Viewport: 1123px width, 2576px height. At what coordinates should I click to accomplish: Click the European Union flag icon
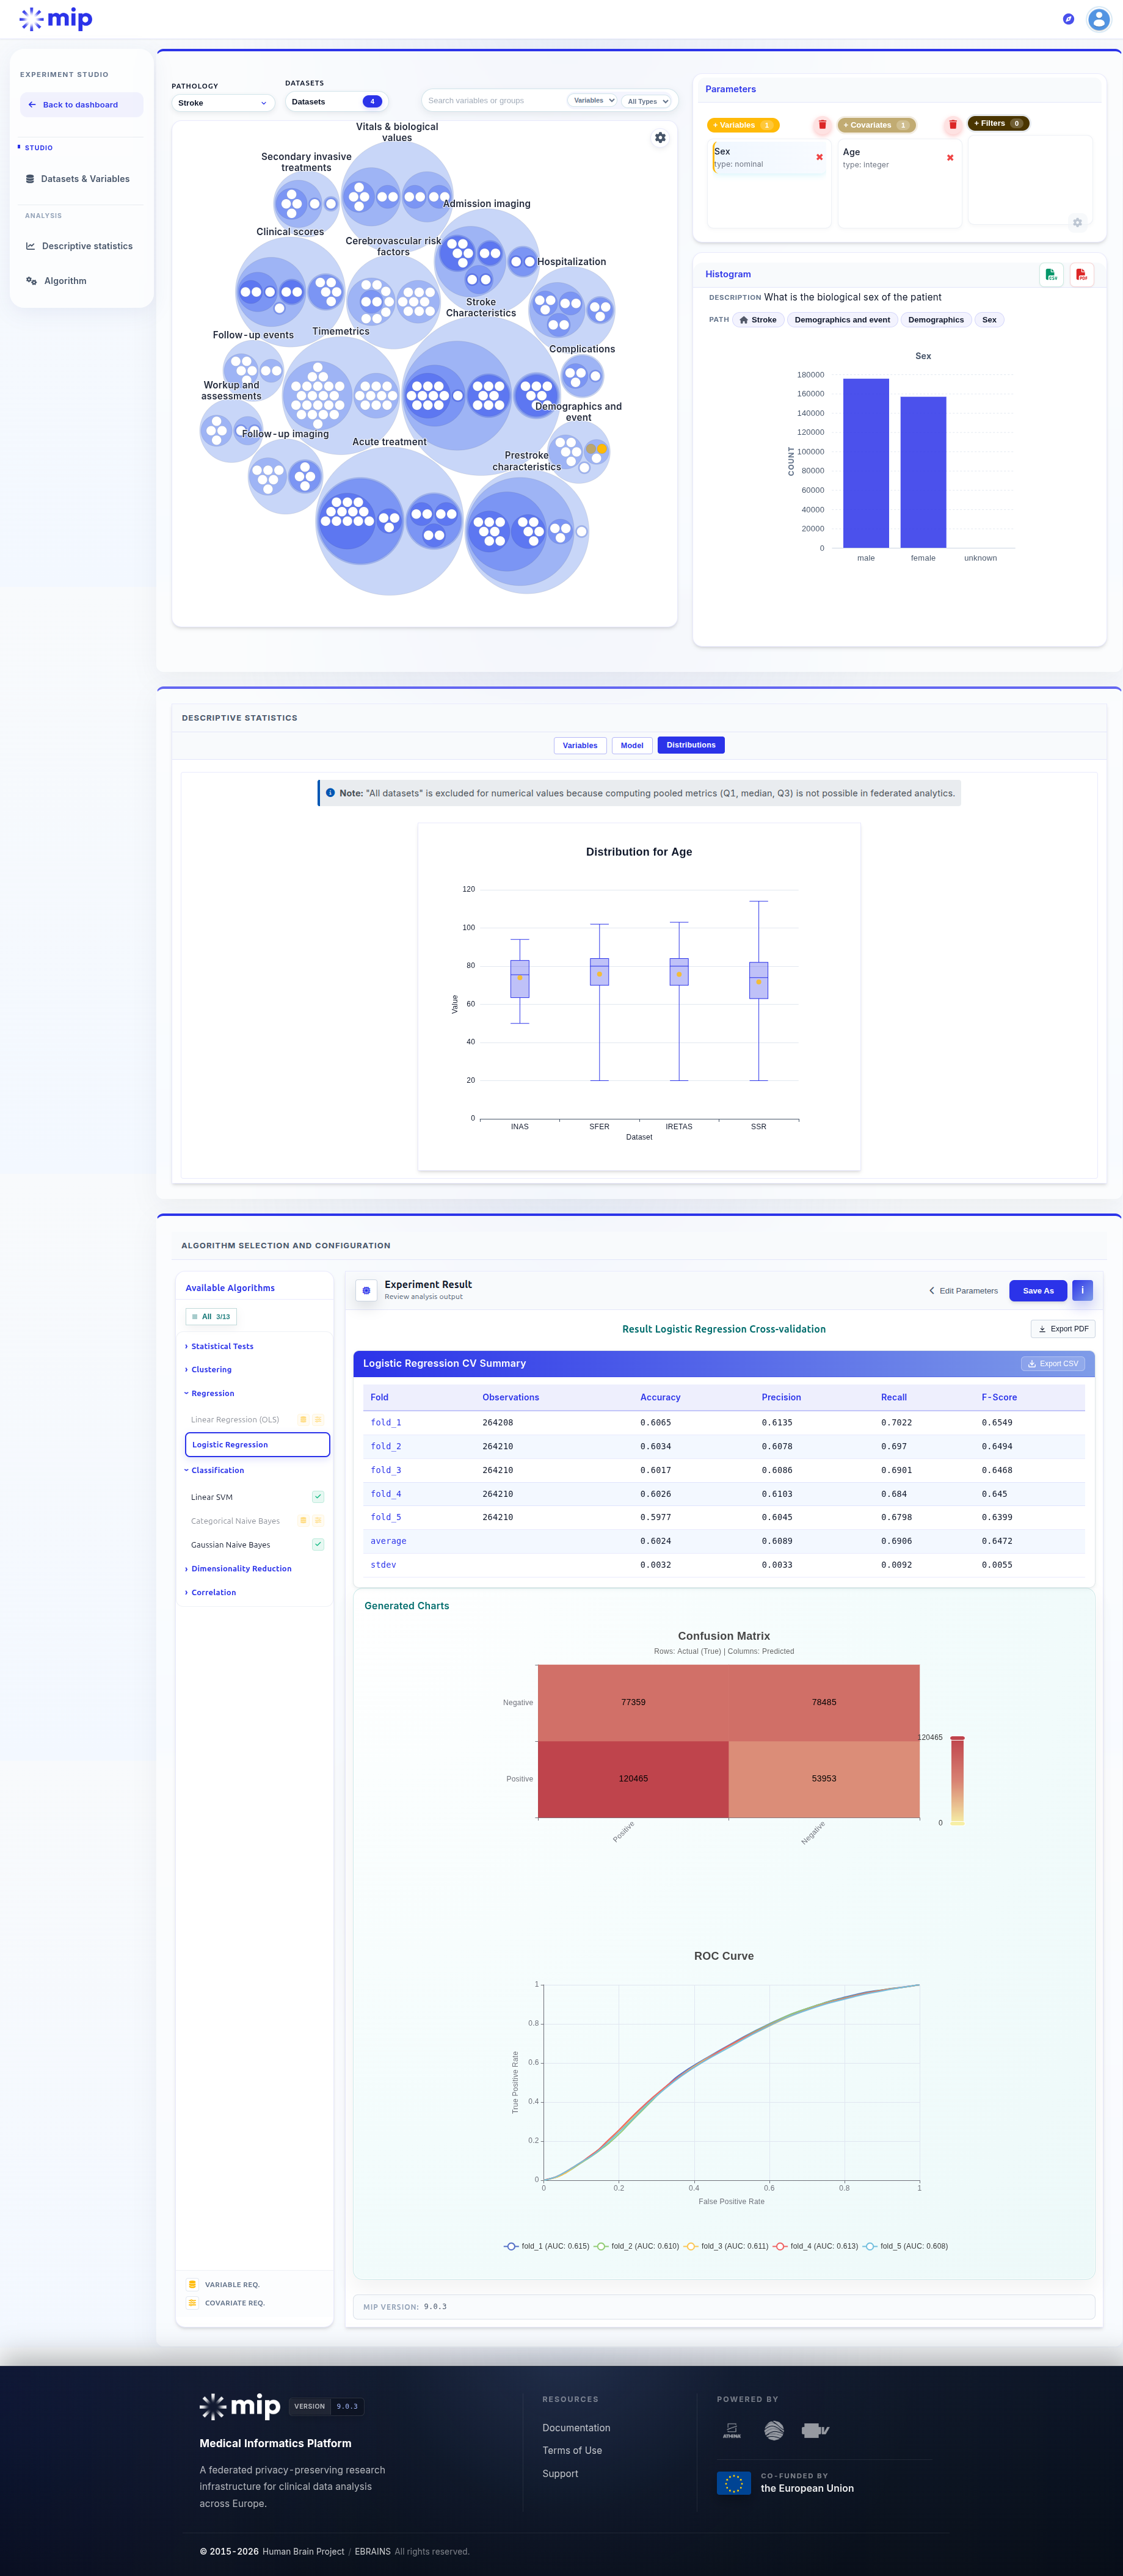[734, 2483]
